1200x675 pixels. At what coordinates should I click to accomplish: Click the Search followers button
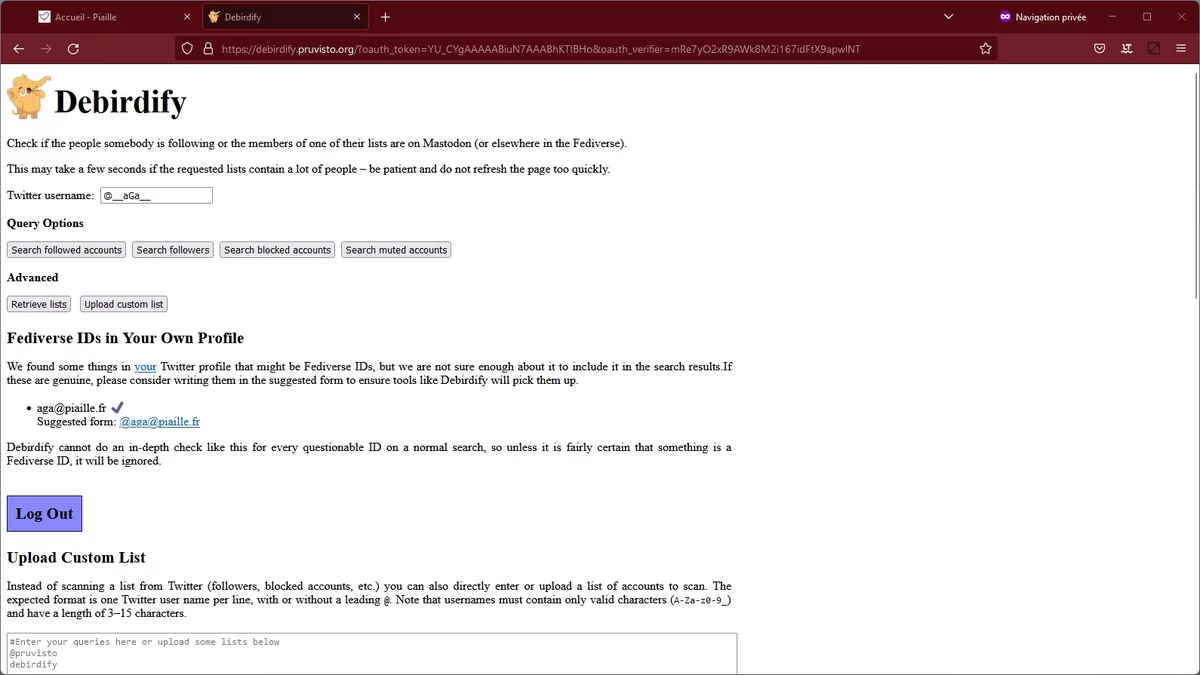(x=173, y=250)
